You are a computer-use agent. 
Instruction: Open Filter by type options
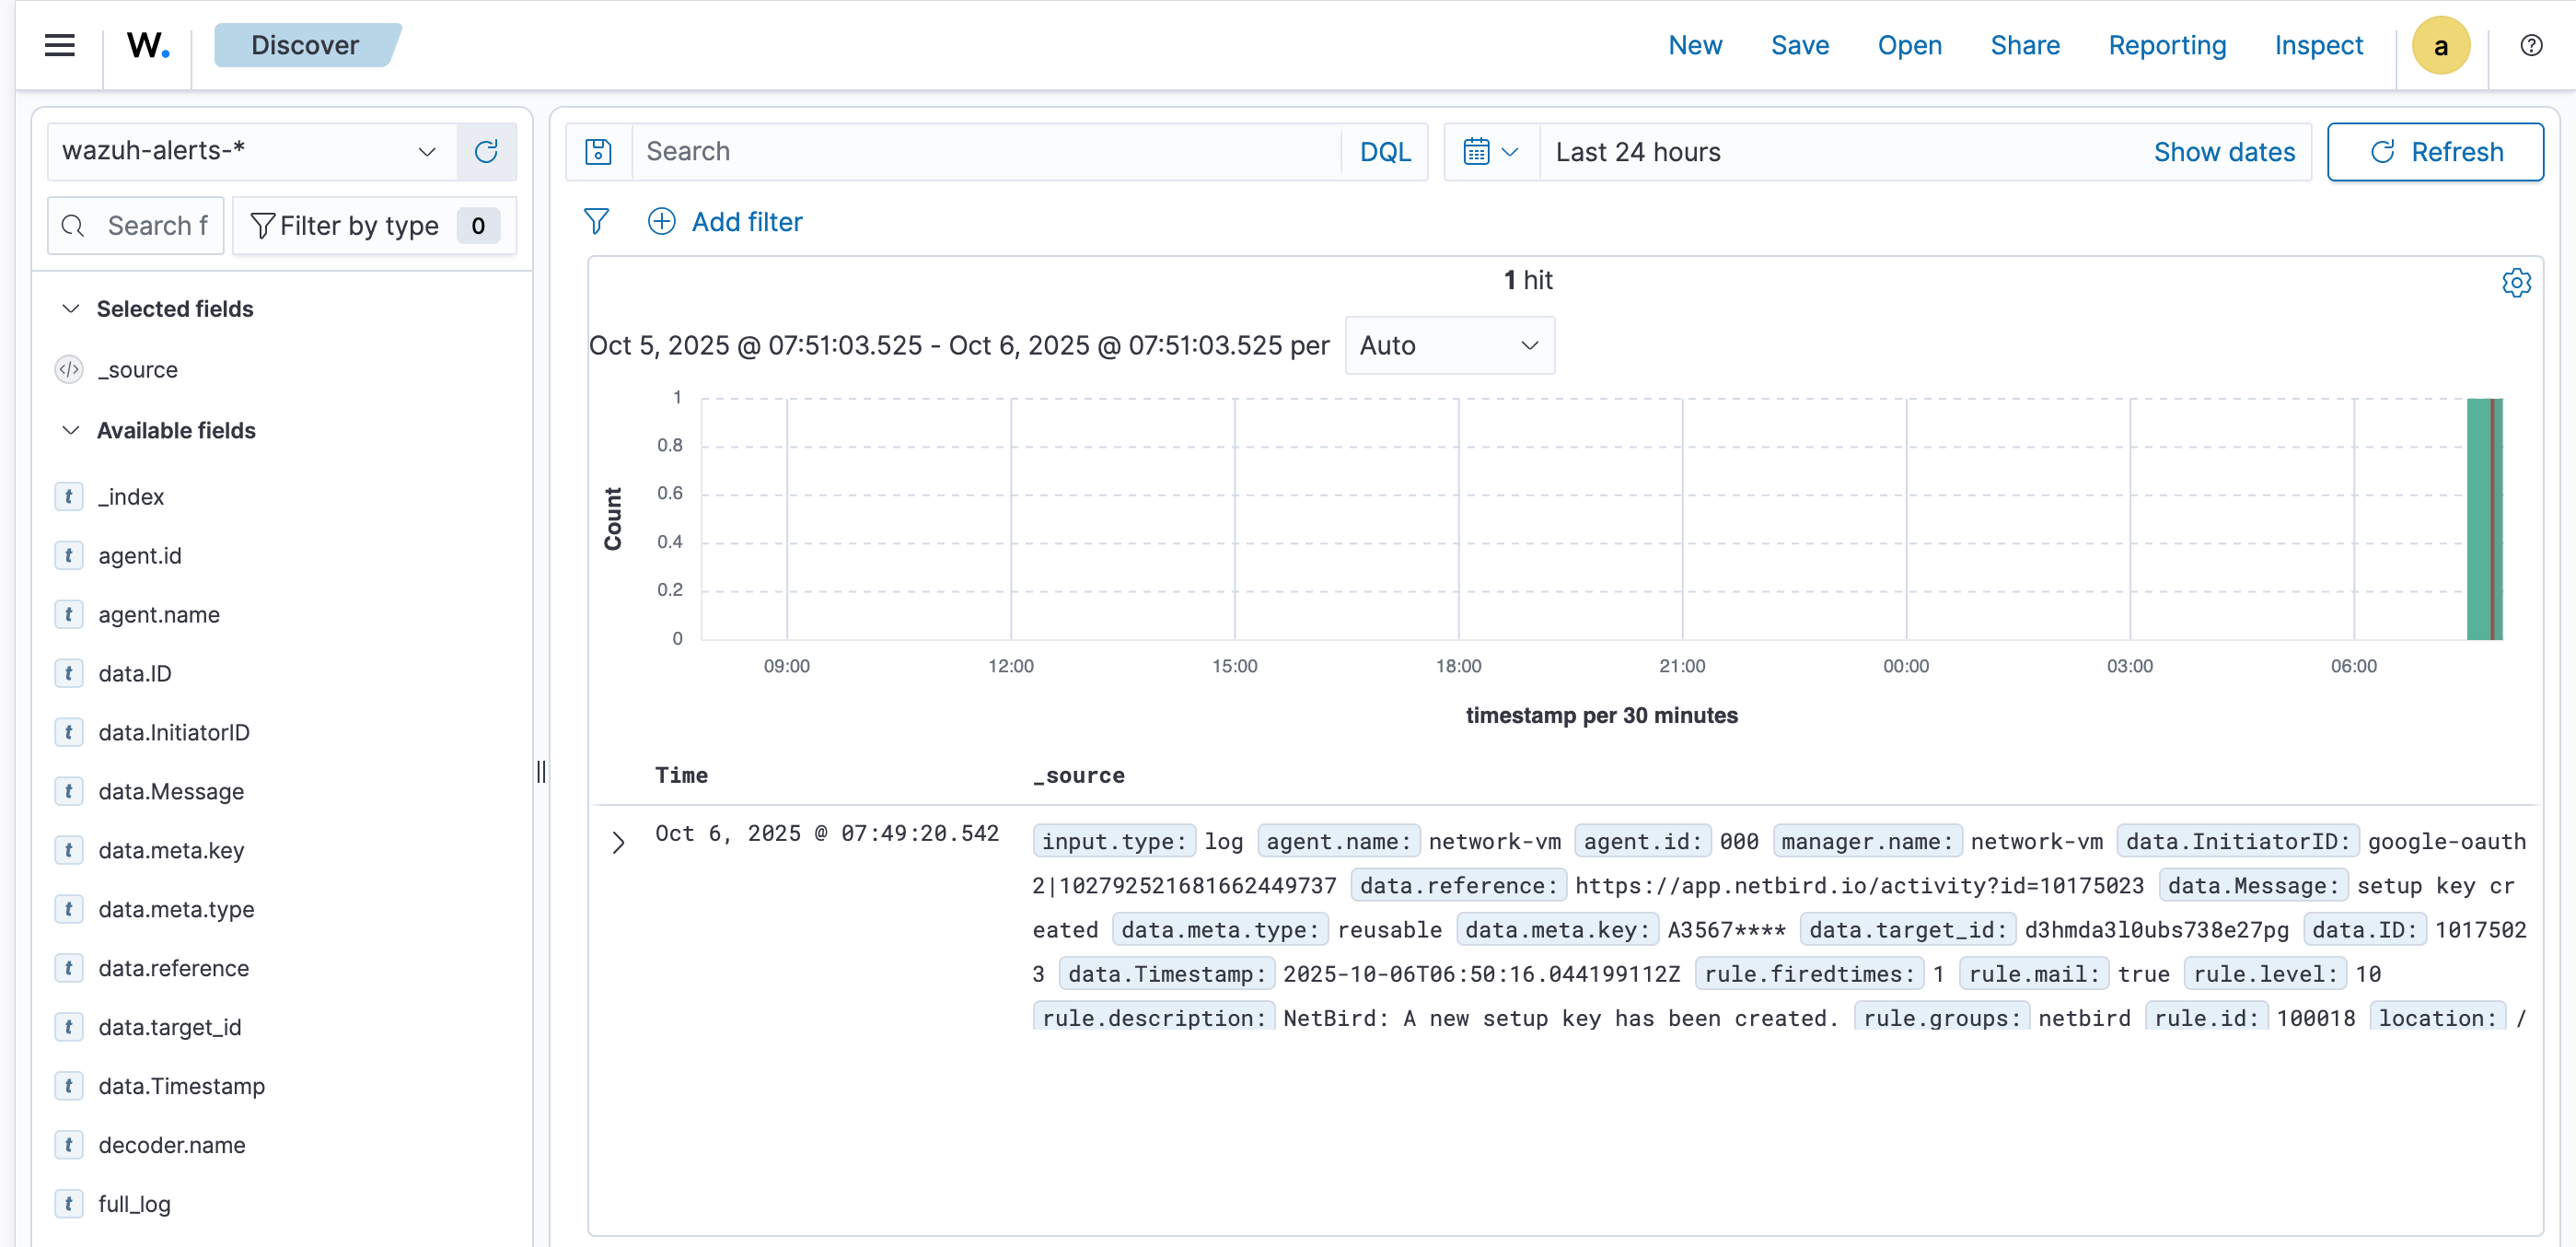(x=374, y=226)
